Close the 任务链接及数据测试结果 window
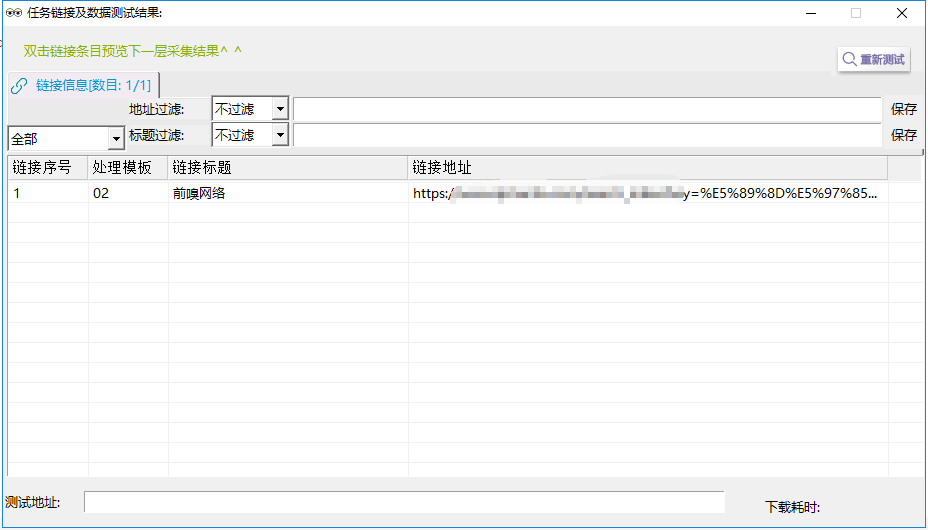928x530 pixels. 902,13
